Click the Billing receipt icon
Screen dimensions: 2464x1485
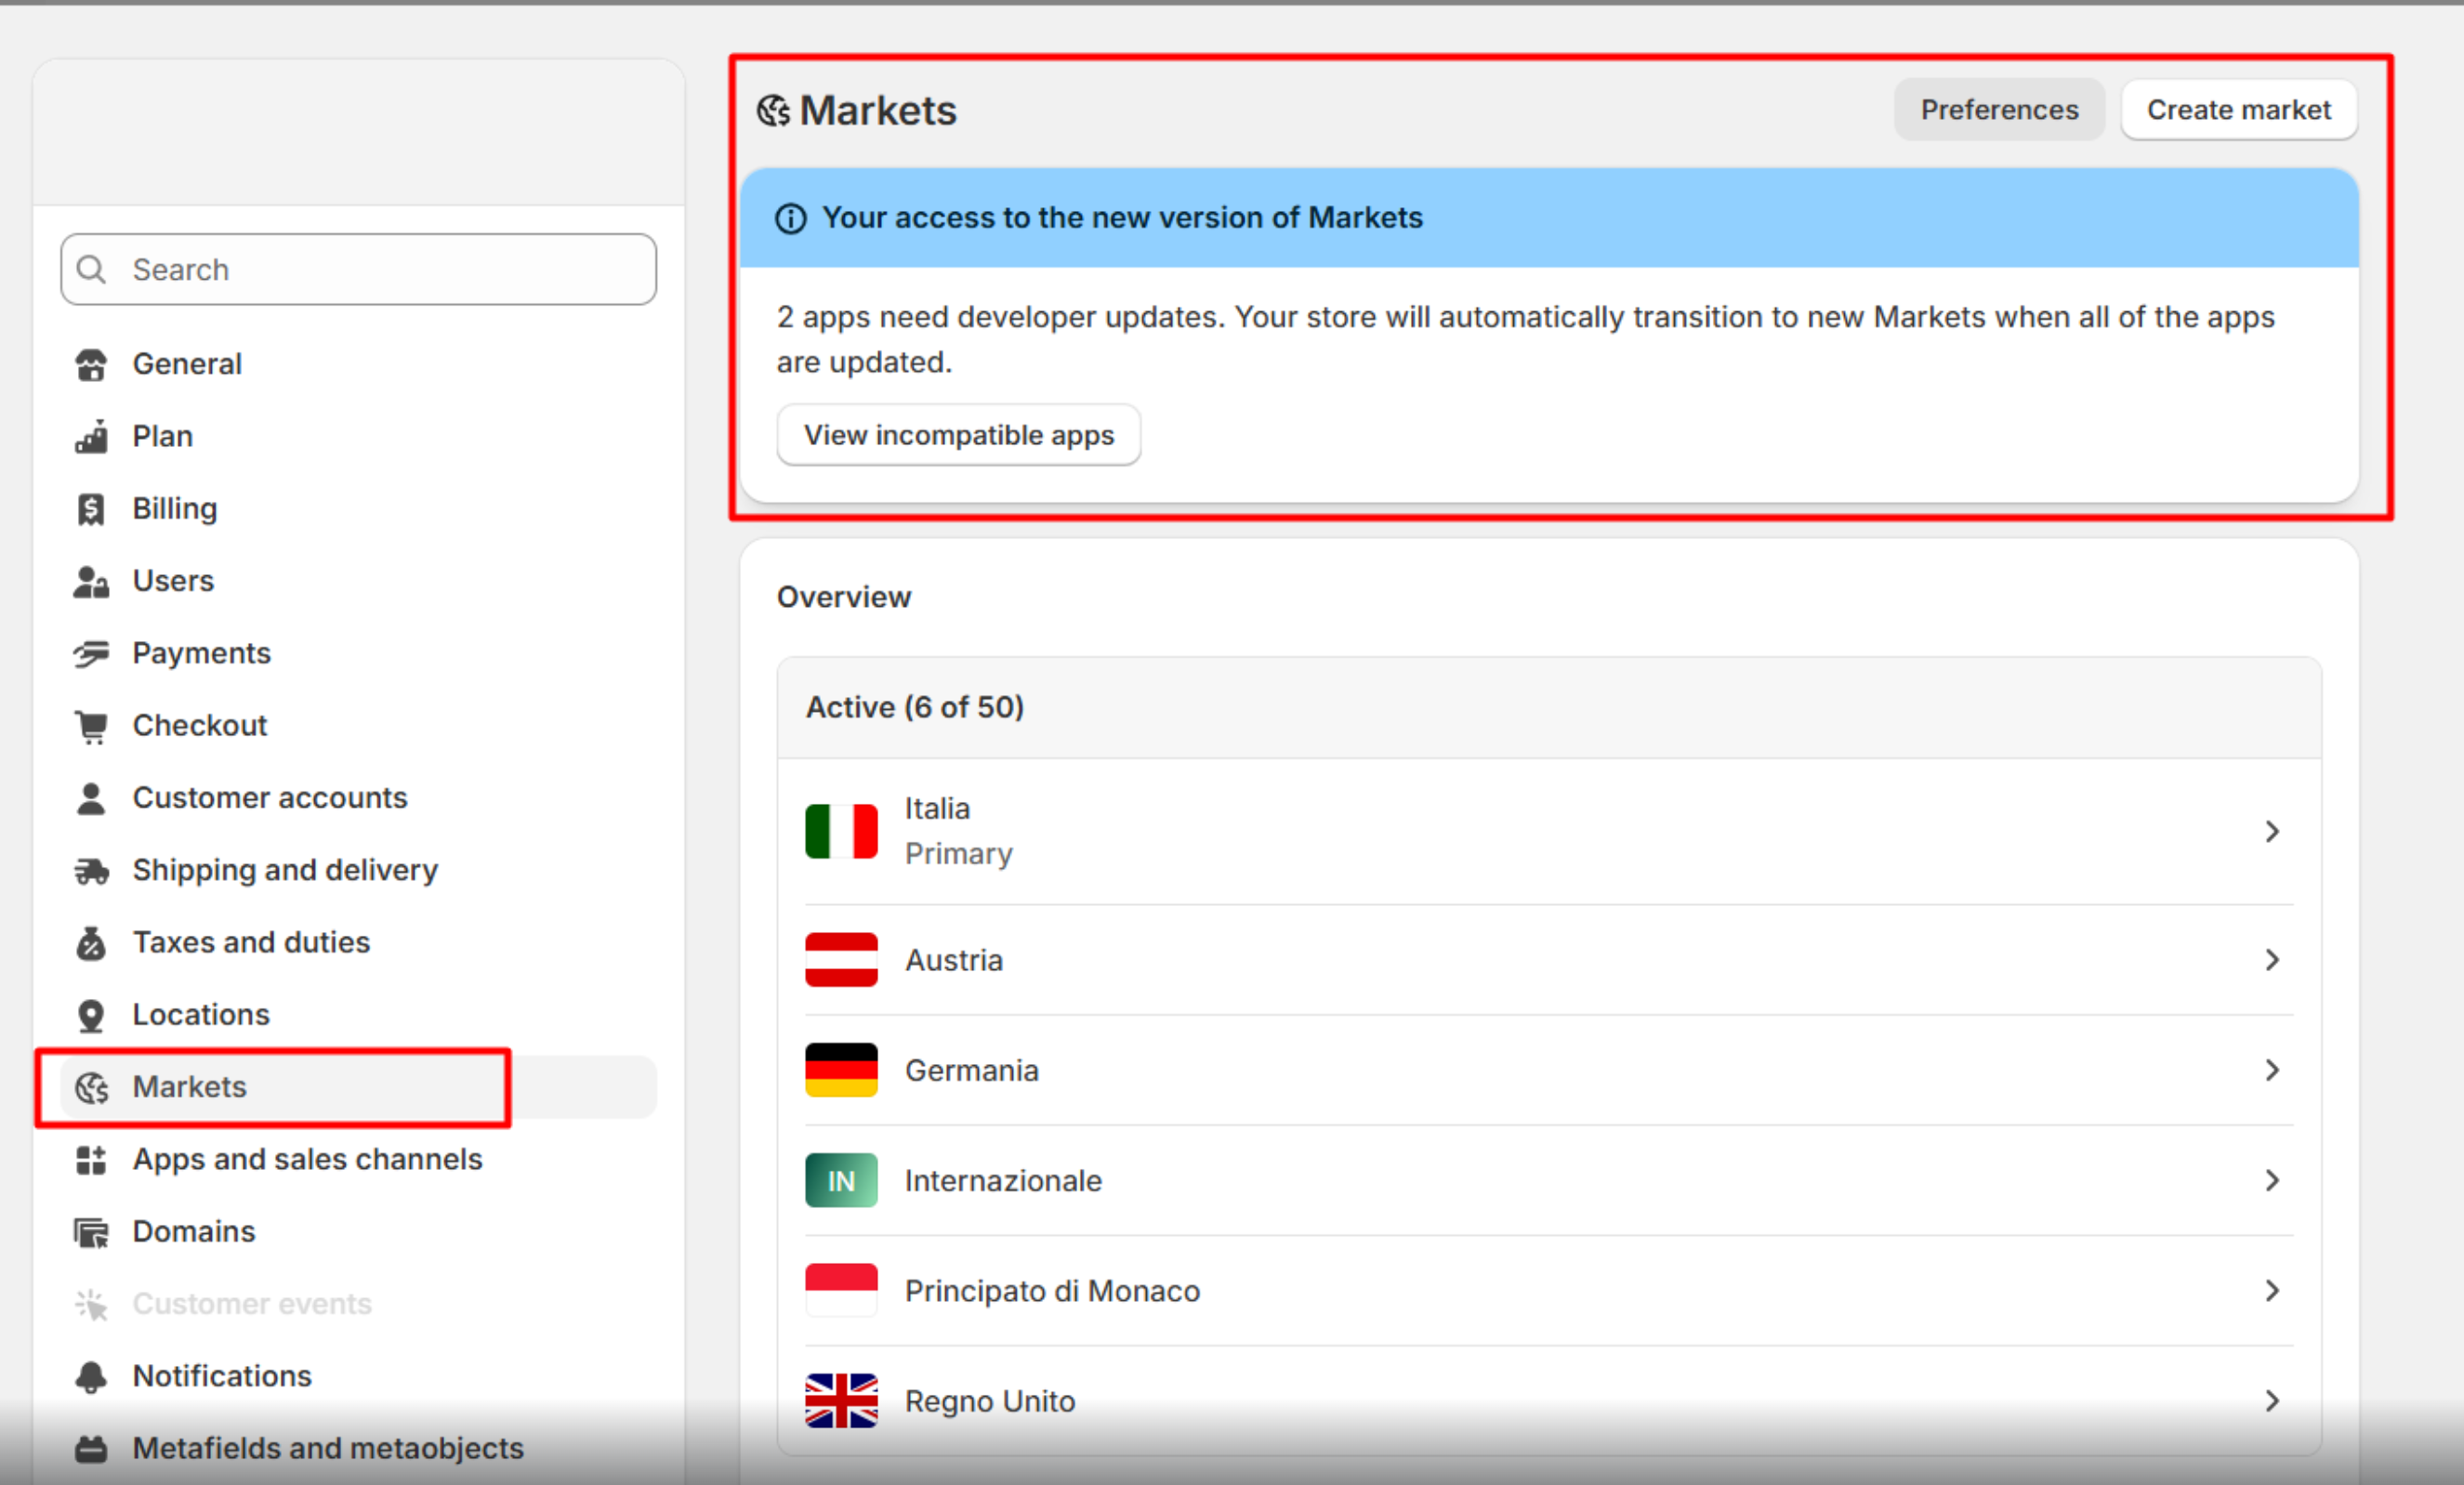click(91, 509)
